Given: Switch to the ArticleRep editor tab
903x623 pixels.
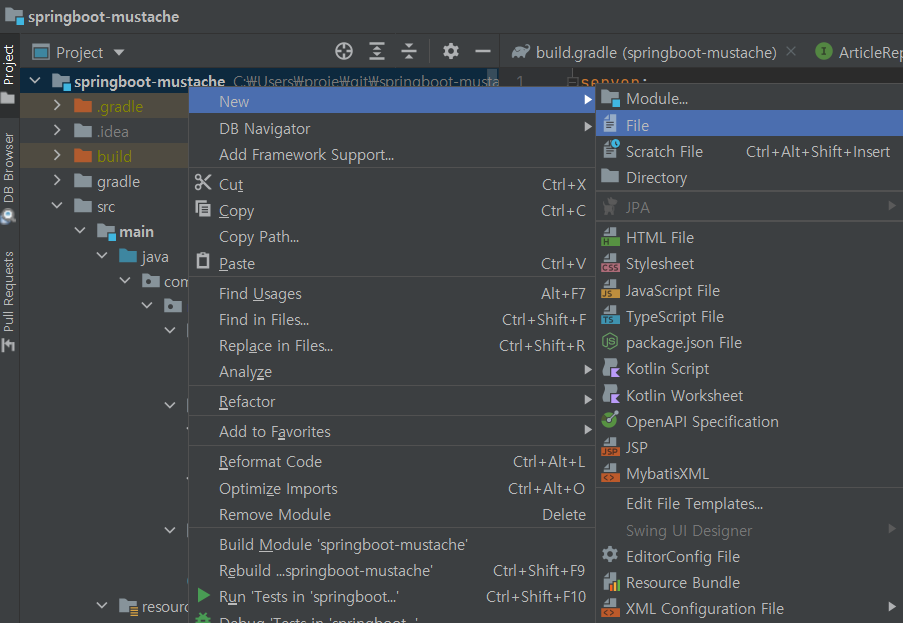Looking at the screenshot, I should pyautogui.click(x=858, y=52).
